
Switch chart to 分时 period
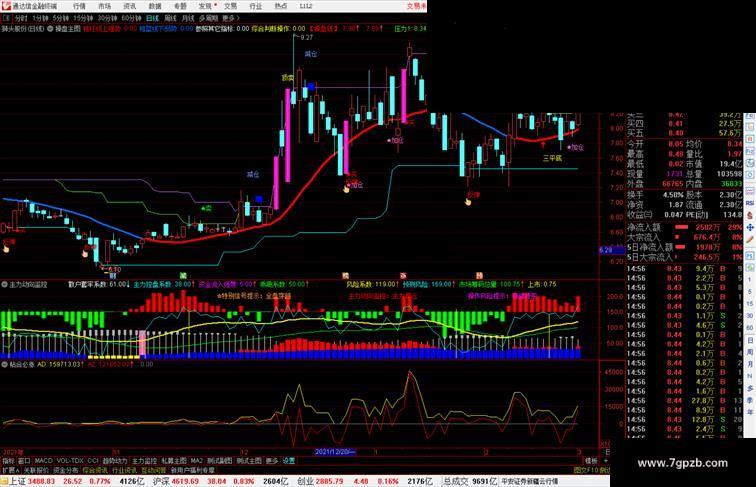(x=21, y=18)
